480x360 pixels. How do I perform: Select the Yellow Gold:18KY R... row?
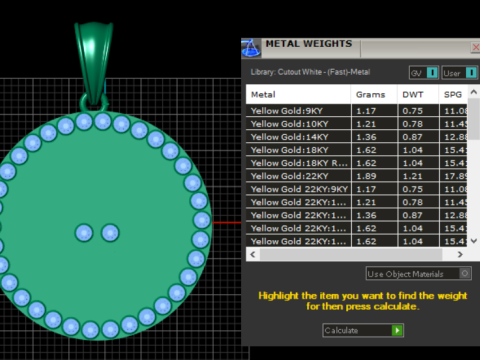(357, 163)
